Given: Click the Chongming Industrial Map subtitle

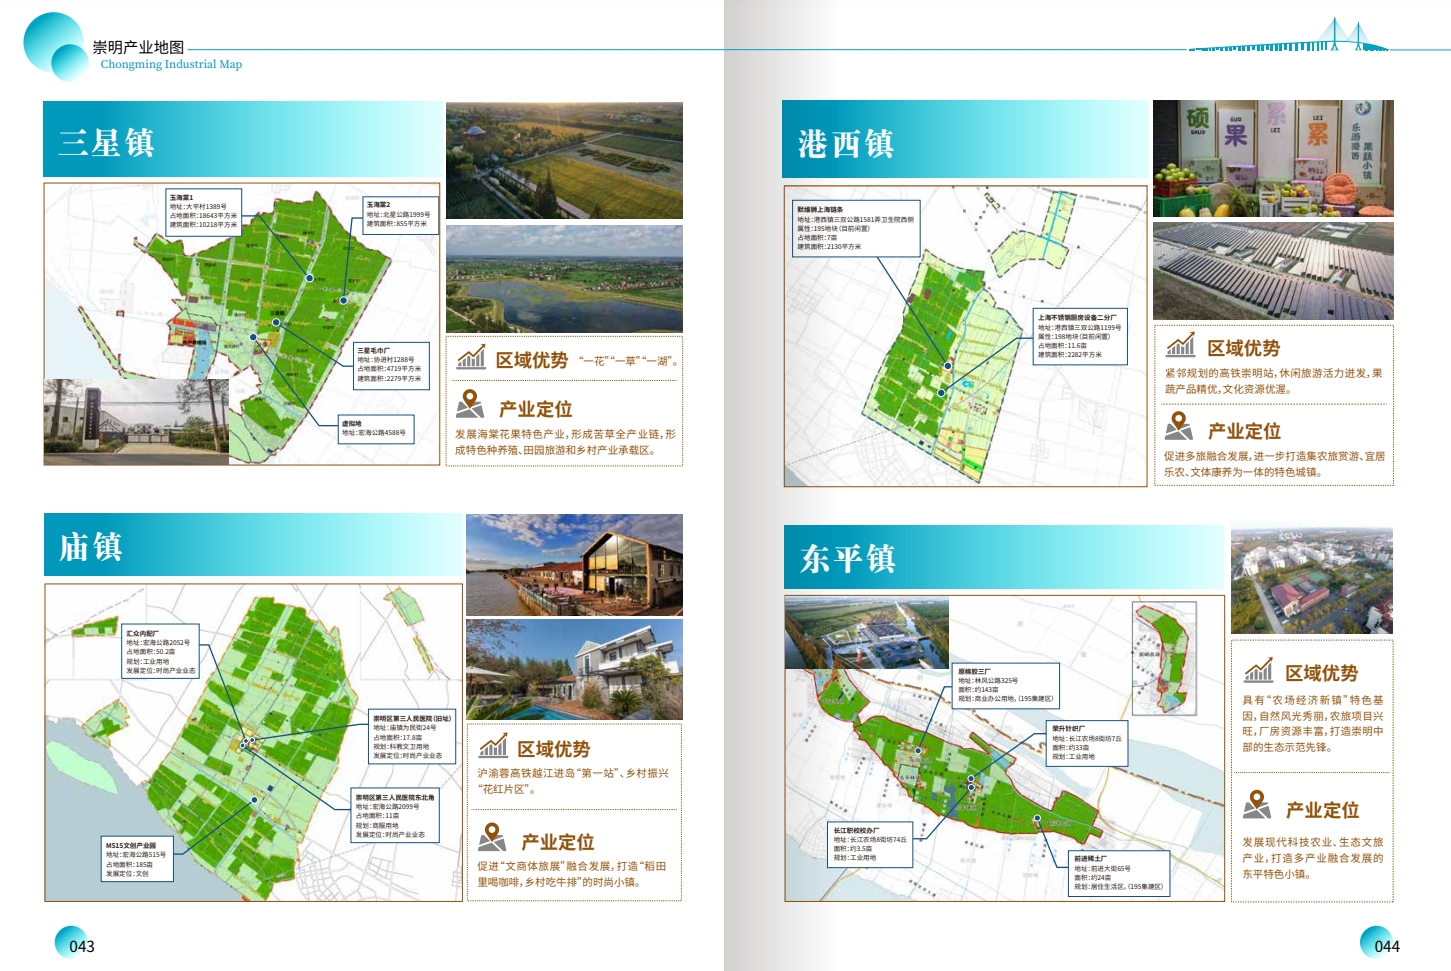Looking at the screenshot, I should [x=171, y=64].
